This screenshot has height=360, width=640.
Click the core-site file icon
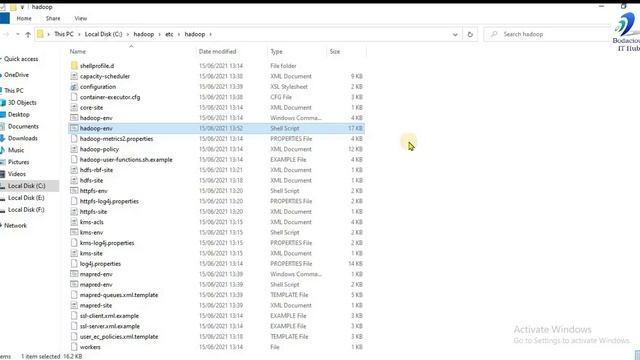click(x=74, y=107)
